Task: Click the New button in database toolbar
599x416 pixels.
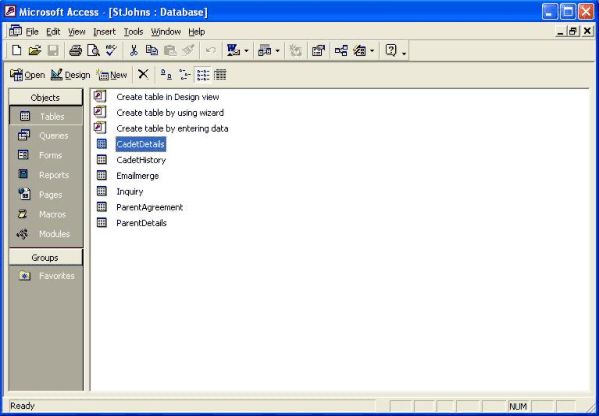Action: coord(112,75)
